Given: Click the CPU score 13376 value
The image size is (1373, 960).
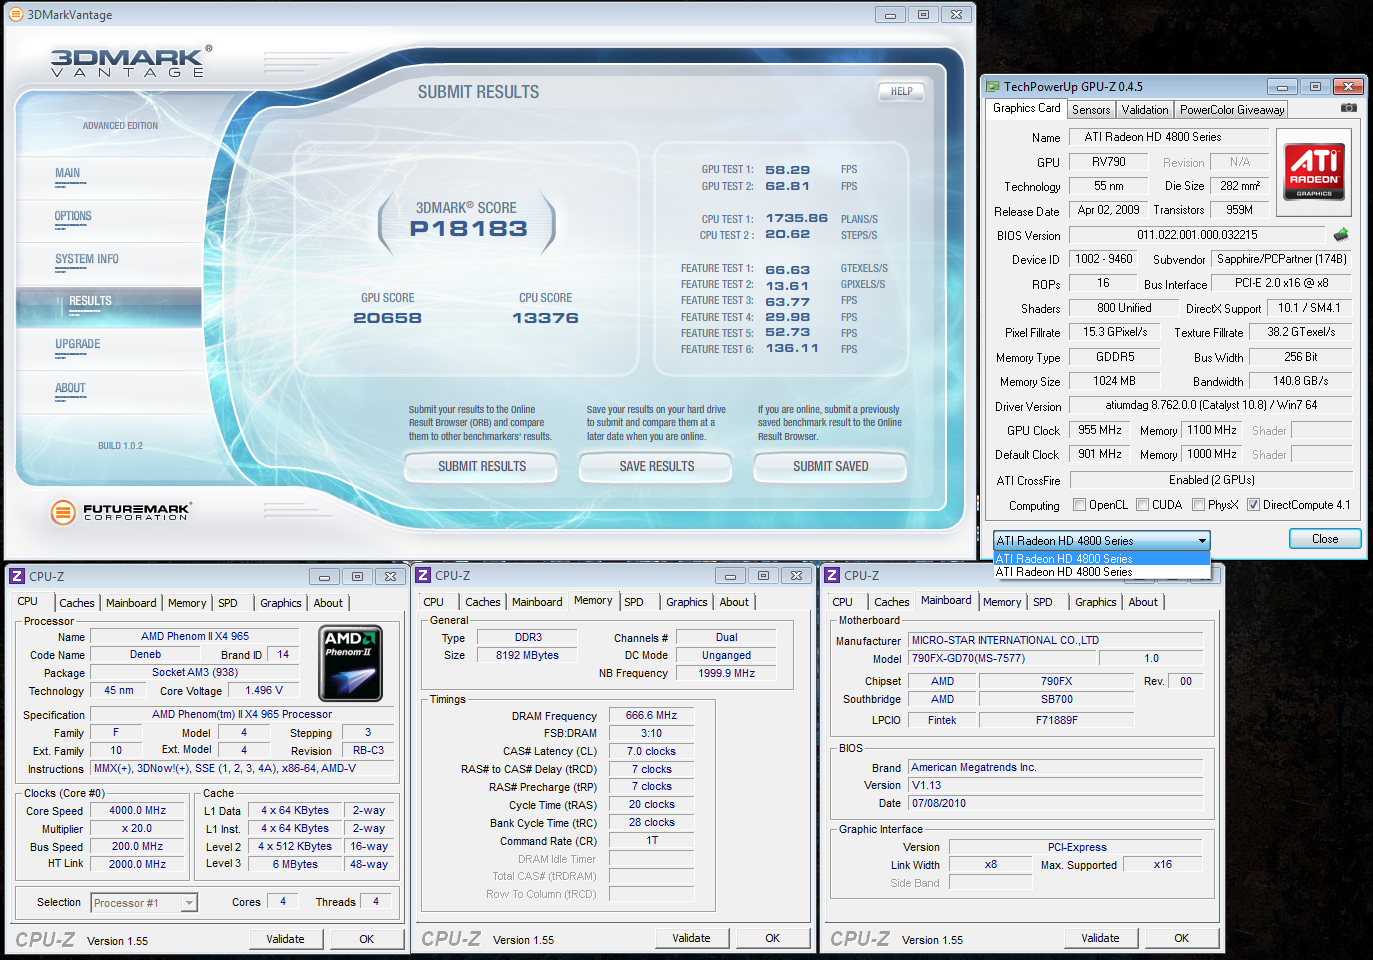Looking at the screenshot, I should pos(545,318).
